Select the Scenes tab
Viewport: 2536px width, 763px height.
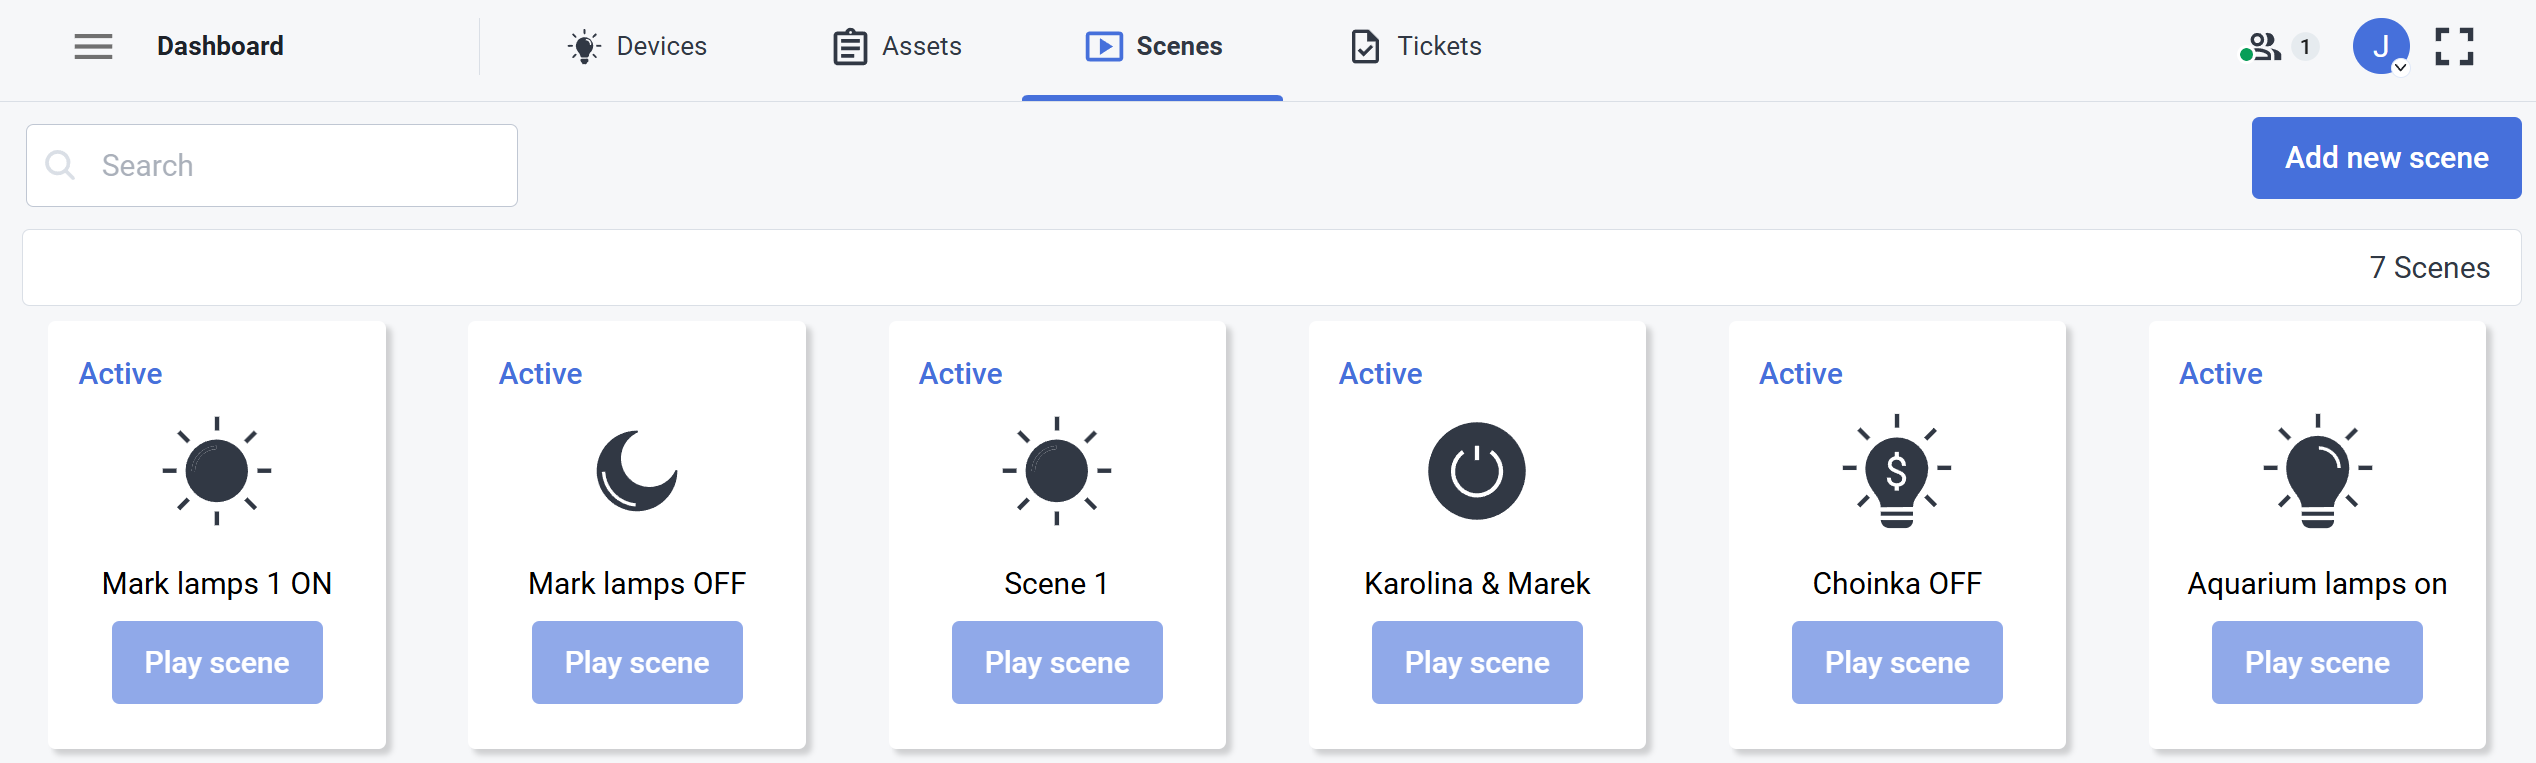click(x=1154, y=46)
